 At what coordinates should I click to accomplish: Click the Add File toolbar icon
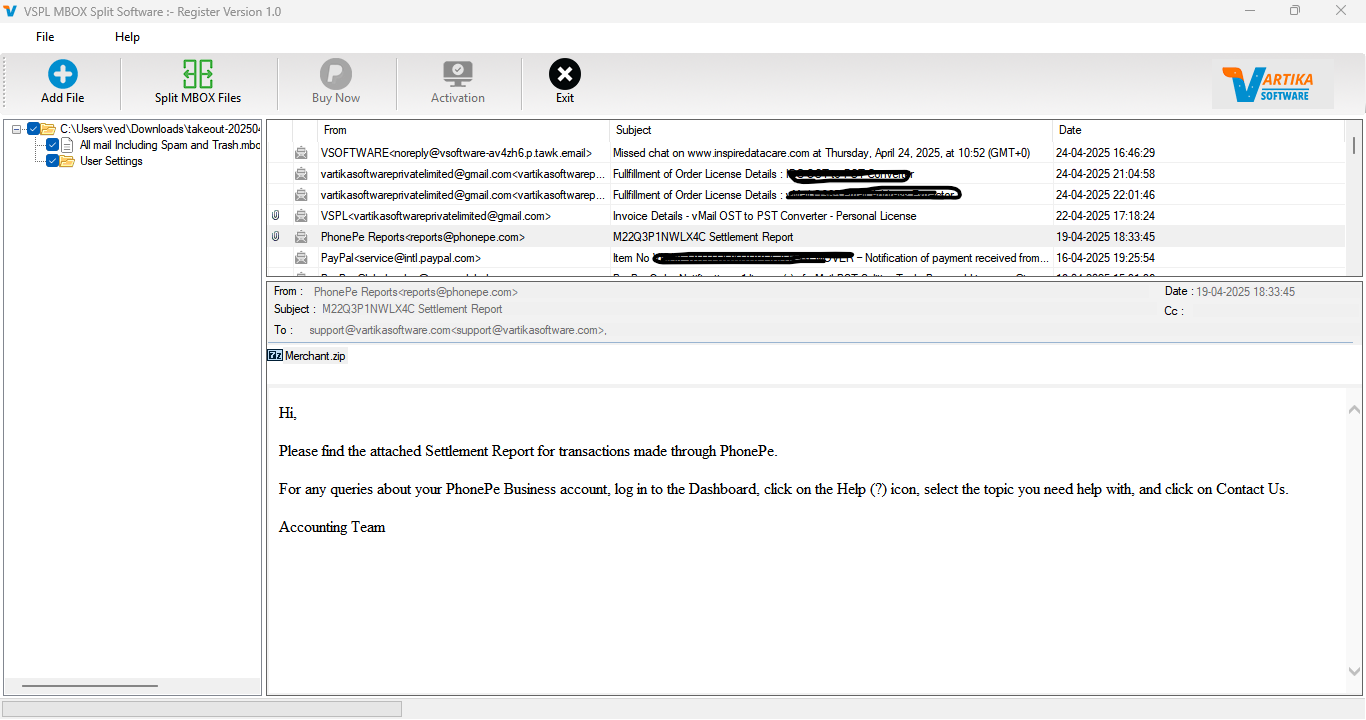[x=62, y=74]
